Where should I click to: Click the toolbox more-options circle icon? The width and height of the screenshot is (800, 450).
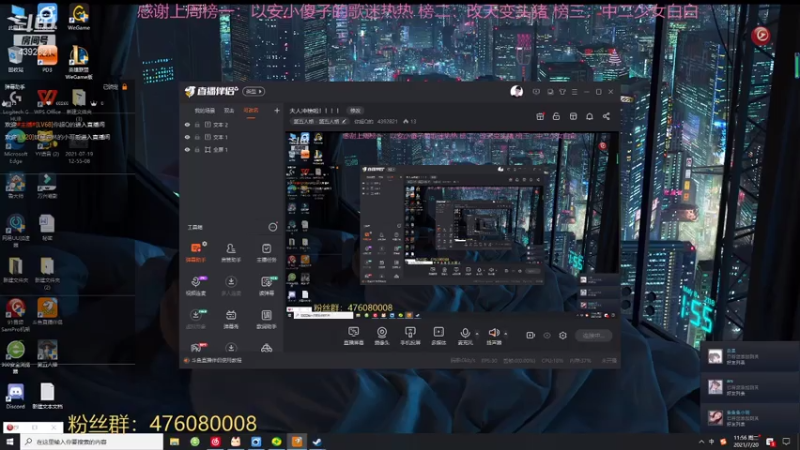(x=273, y=227)
